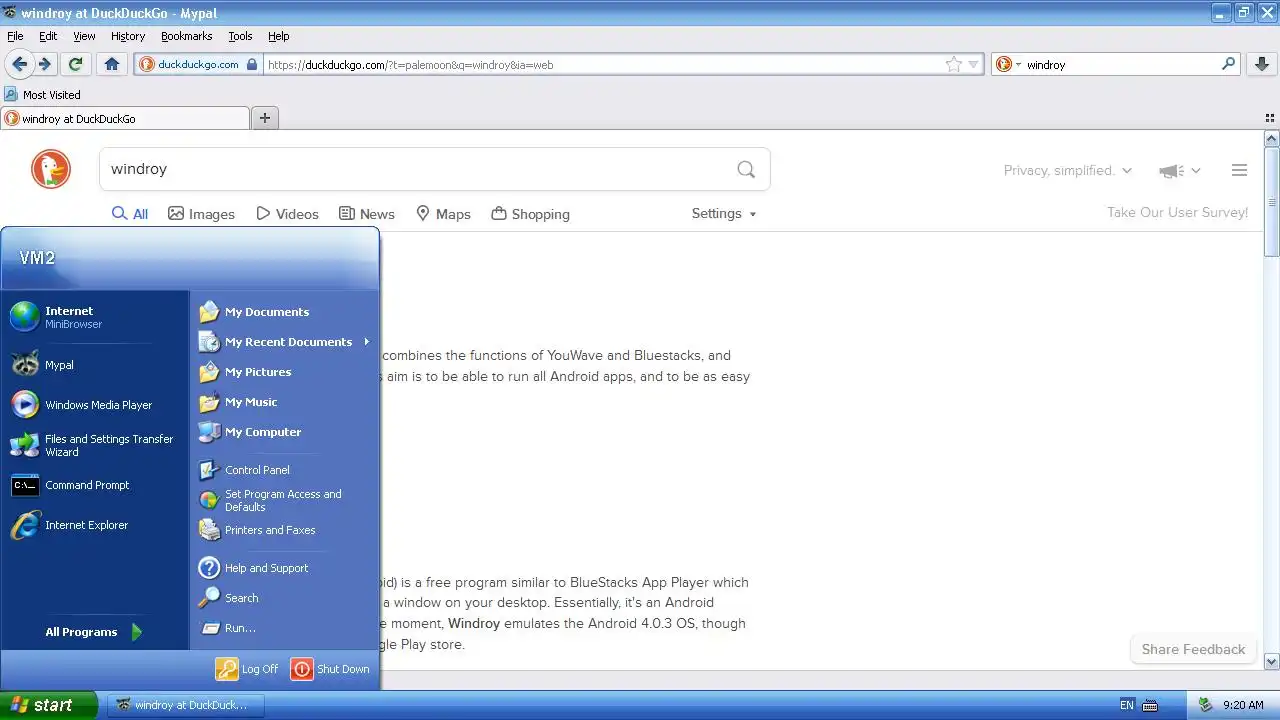Open the search engine selector dropdown
1280x720 pixels.
tap(1008, 64)
